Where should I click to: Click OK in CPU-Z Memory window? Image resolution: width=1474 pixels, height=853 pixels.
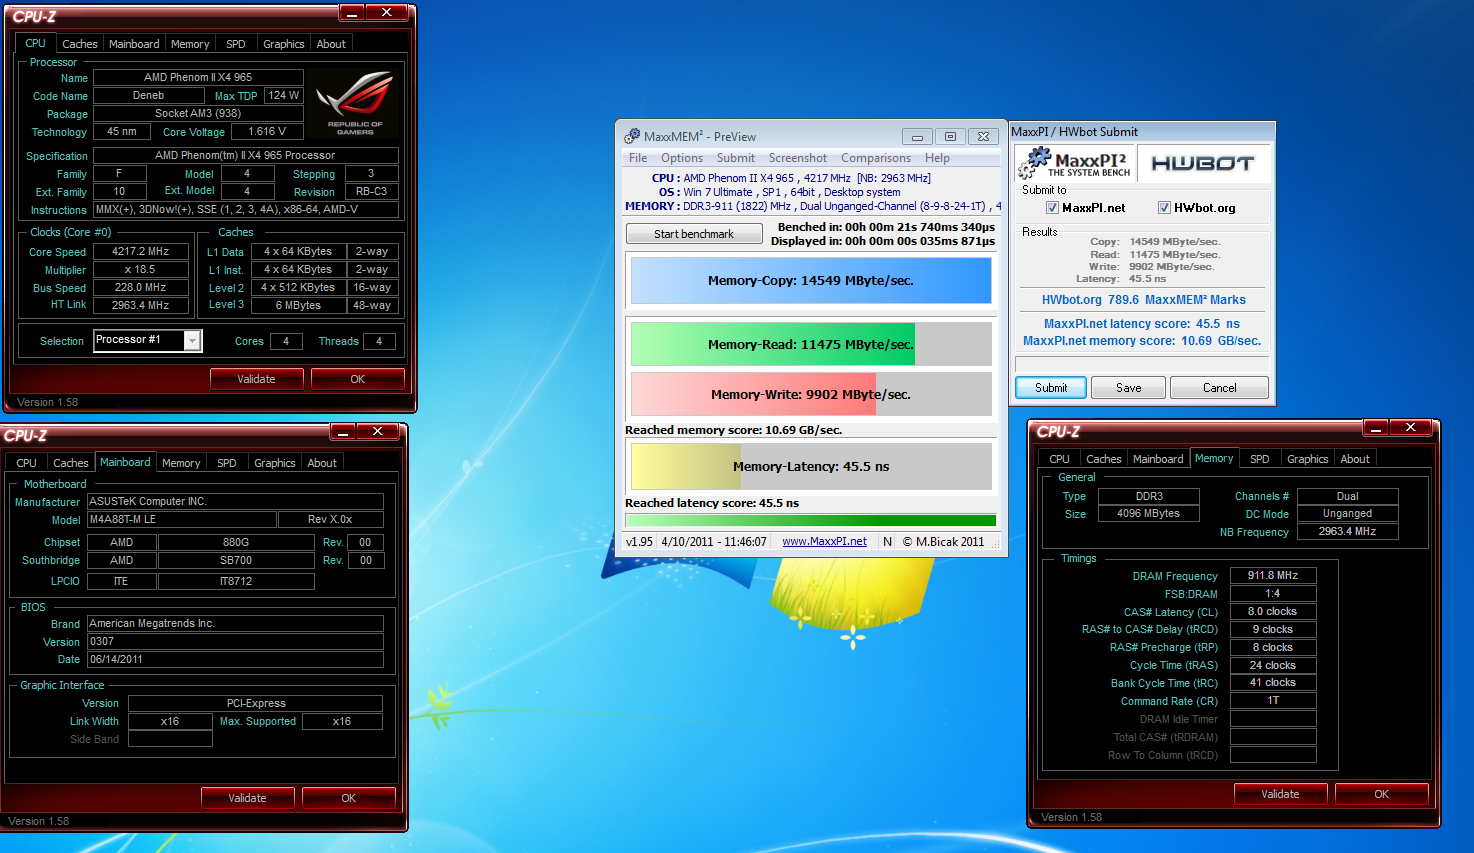tap(1382, 794)
